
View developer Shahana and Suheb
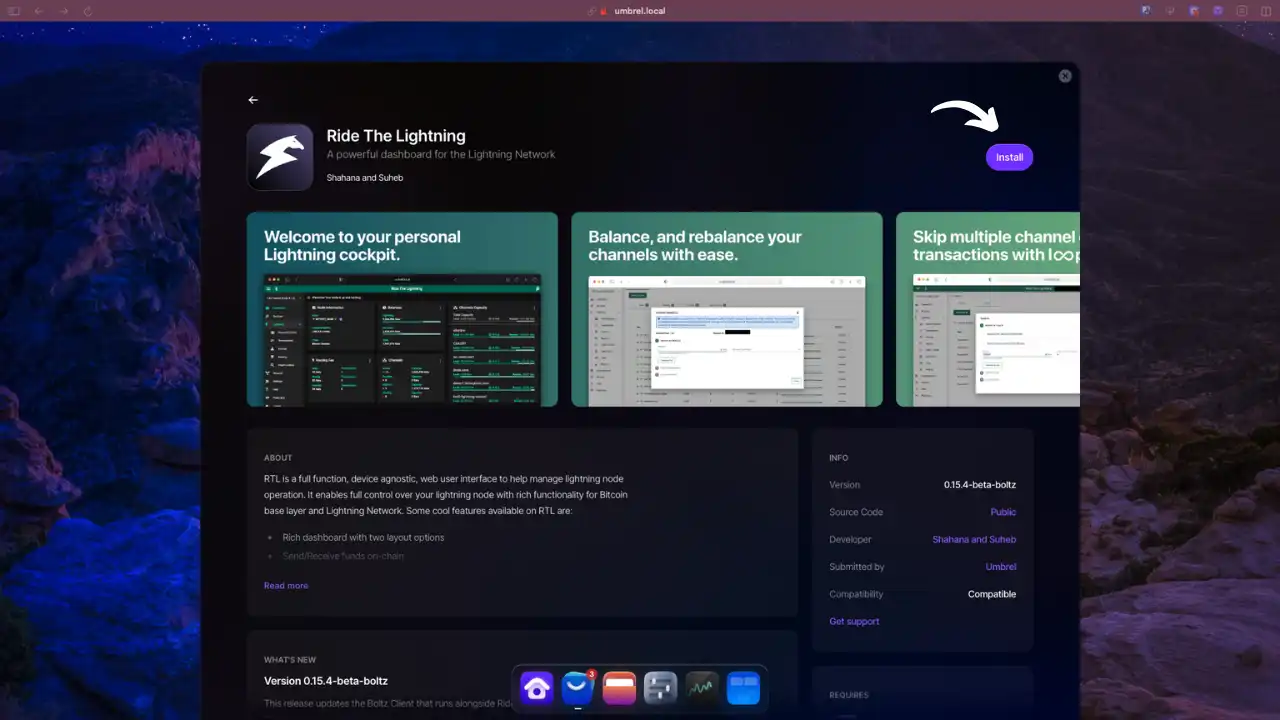click(x=974, y=539)
